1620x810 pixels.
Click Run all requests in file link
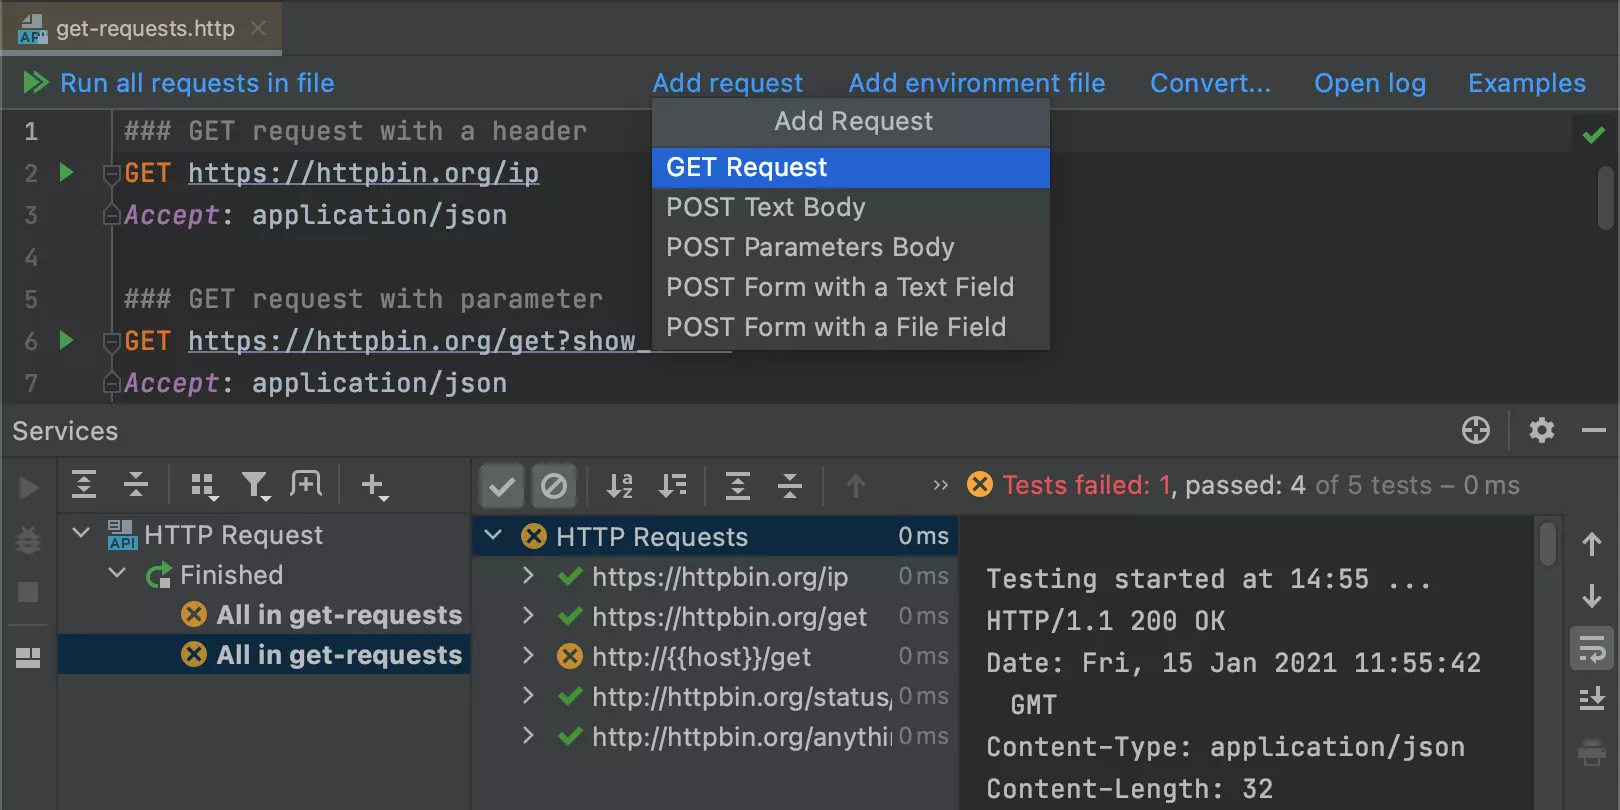pyautogui.click(x=197, y=83)
